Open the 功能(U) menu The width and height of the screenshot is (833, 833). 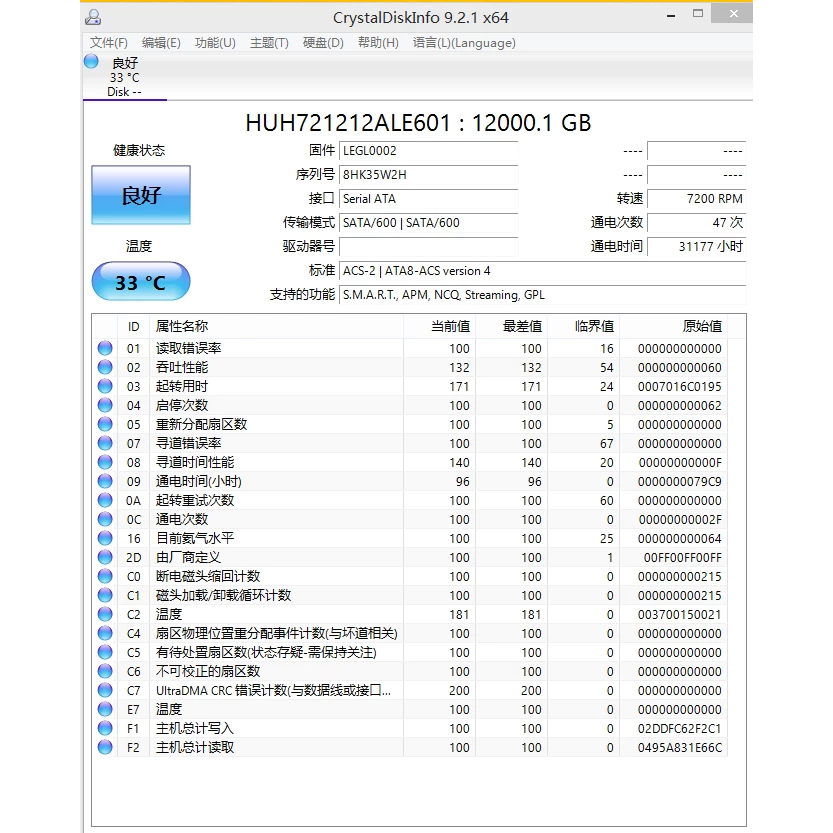click(215, 42)
